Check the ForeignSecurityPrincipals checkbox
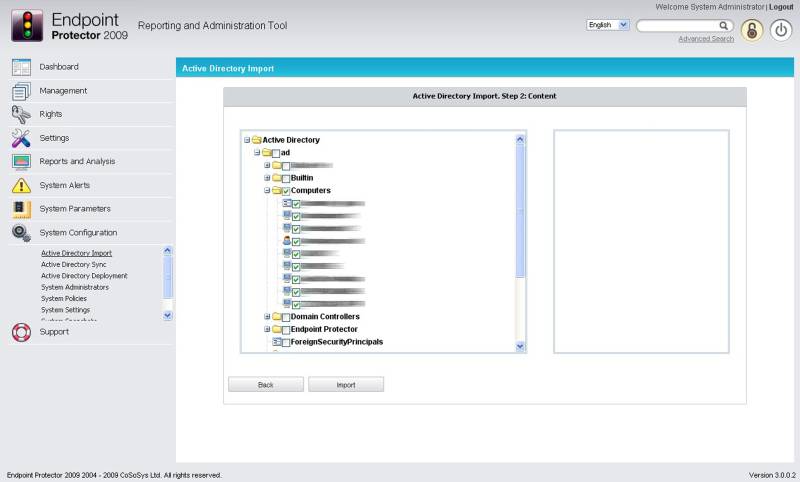Viewport: 800px width, 482px height. point(286,342)
